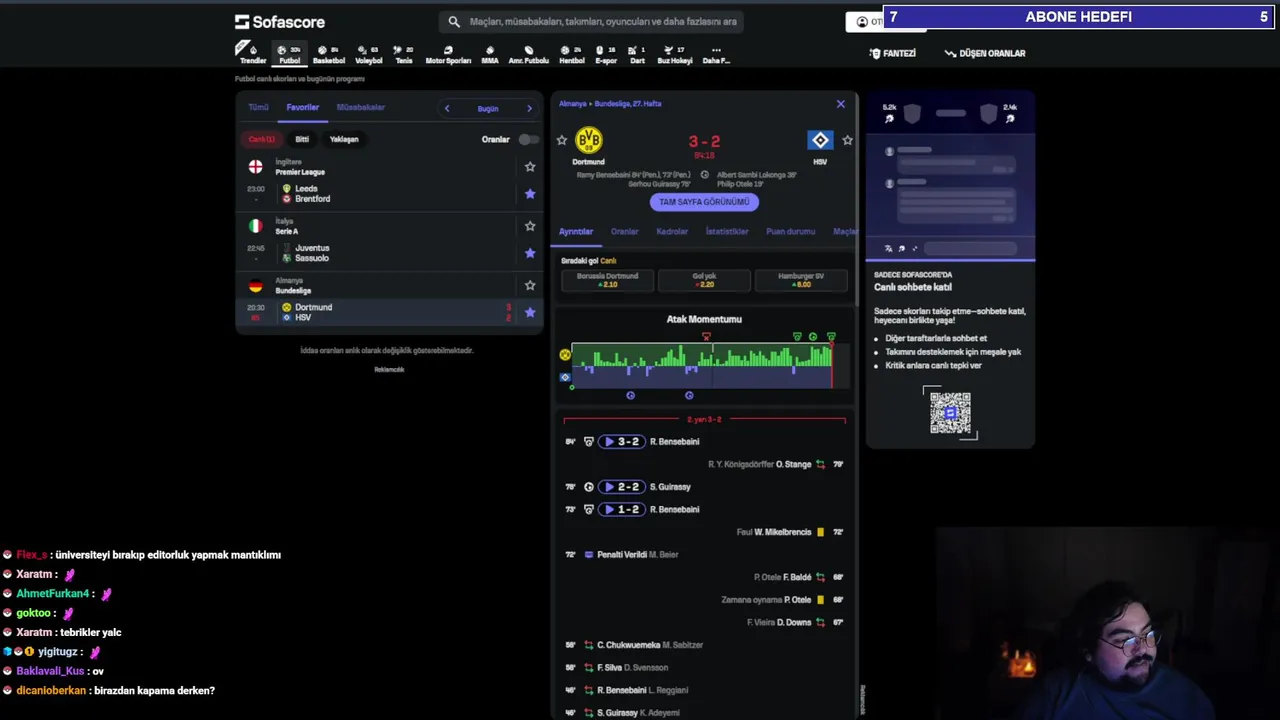Open the Bugün date picker

click(488, 108)
